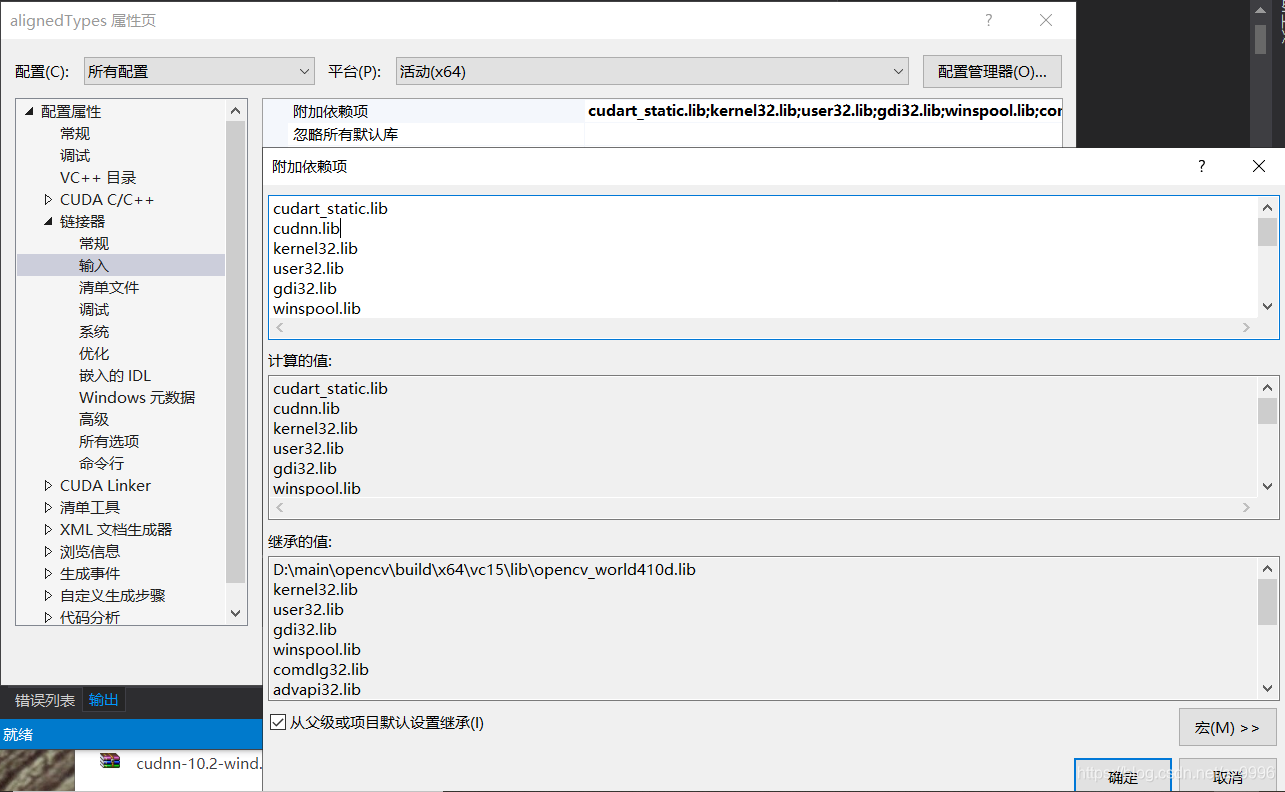
Task: Expand the 代码分析 node
Action: click(x=48, y=617)
